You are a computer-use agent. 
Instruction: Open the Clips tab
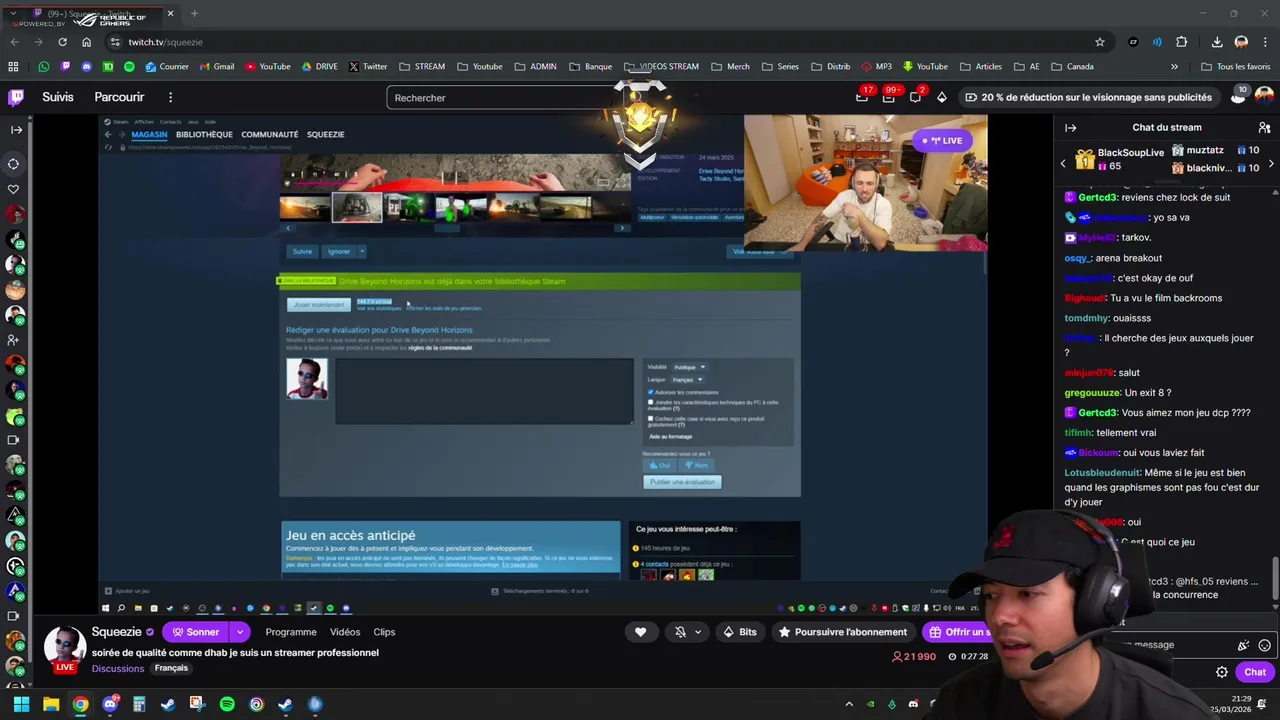(x=384, y=632)
